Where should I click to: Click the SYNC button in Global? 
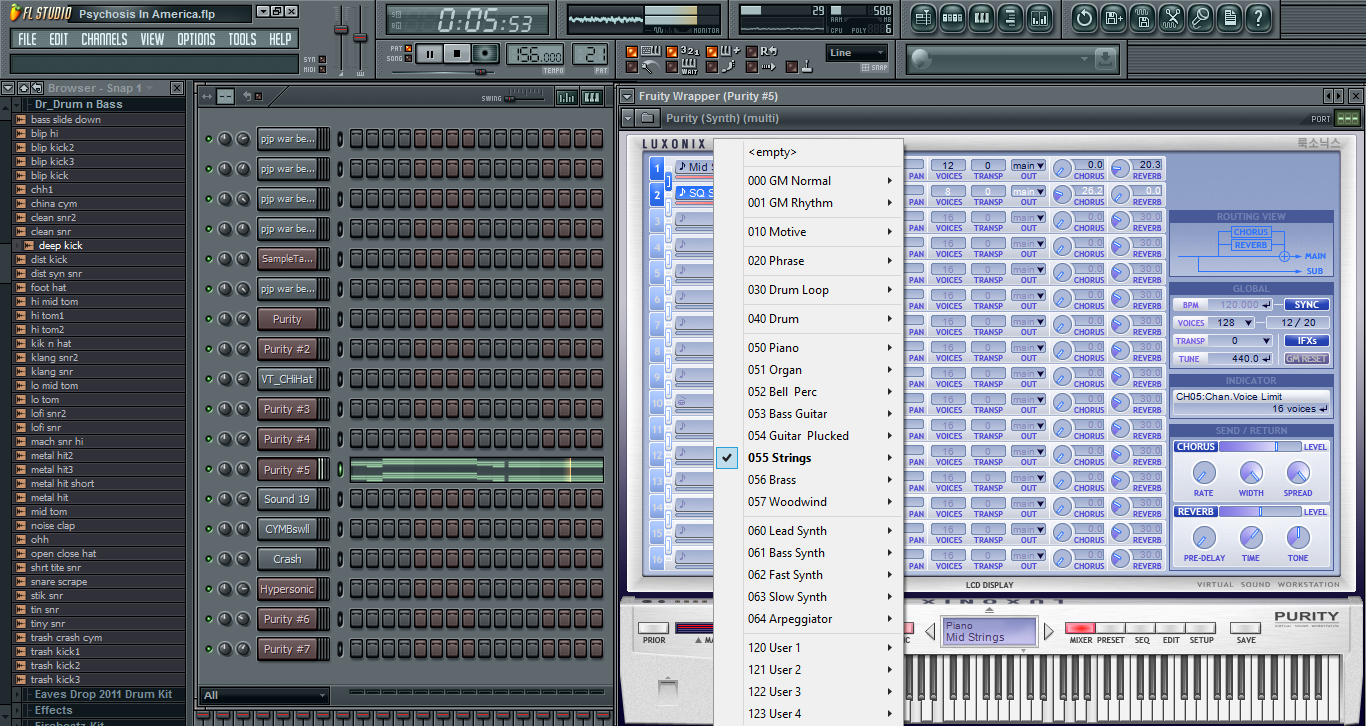coord(1307,305)
